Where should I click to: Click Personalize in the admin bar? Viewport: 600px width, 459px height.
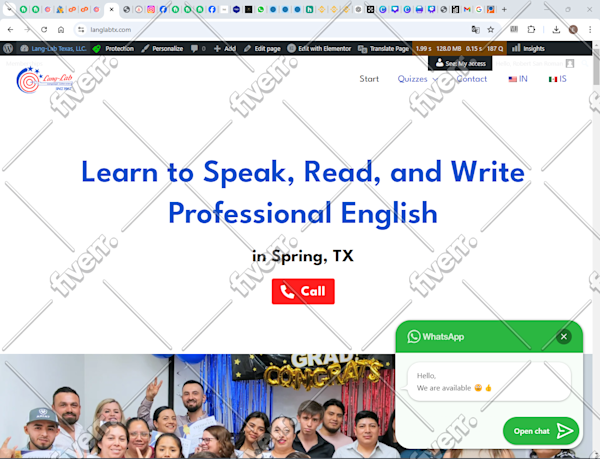162,48
